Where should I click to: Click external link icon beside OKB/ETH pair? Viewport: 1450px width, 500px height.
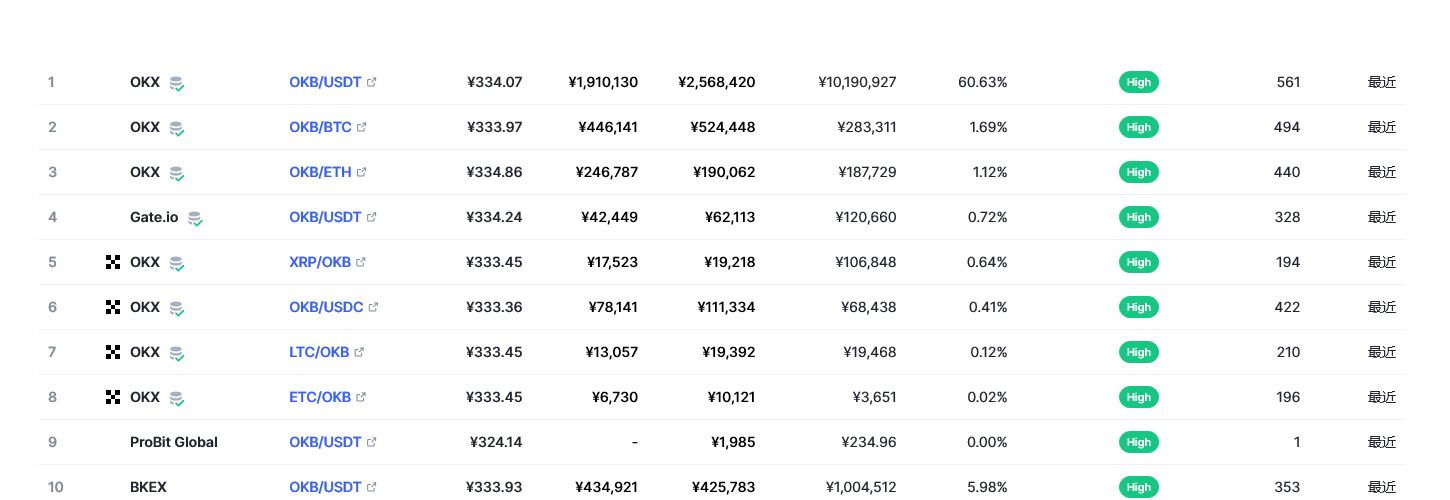pyautogui.click(x=362, y=172)
